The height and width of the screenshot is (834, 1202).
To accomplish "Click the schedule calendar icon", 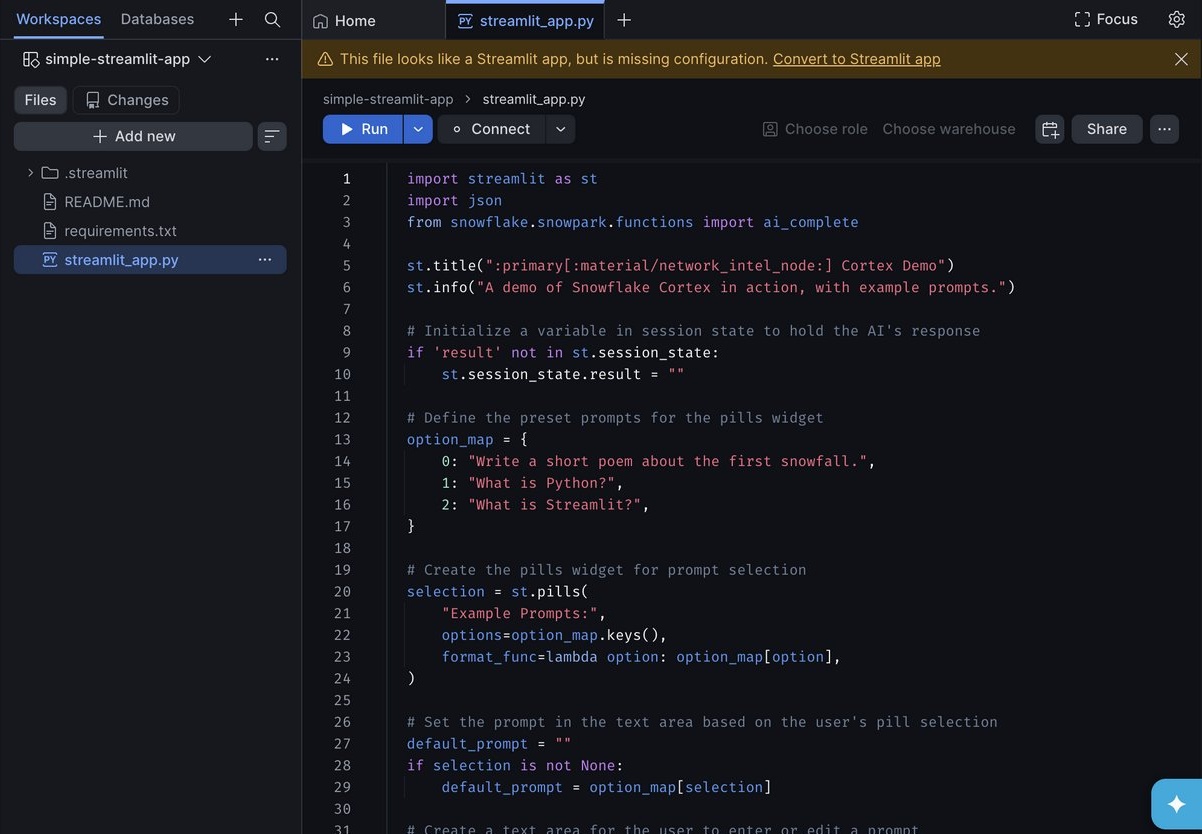I will (1050, 129).
